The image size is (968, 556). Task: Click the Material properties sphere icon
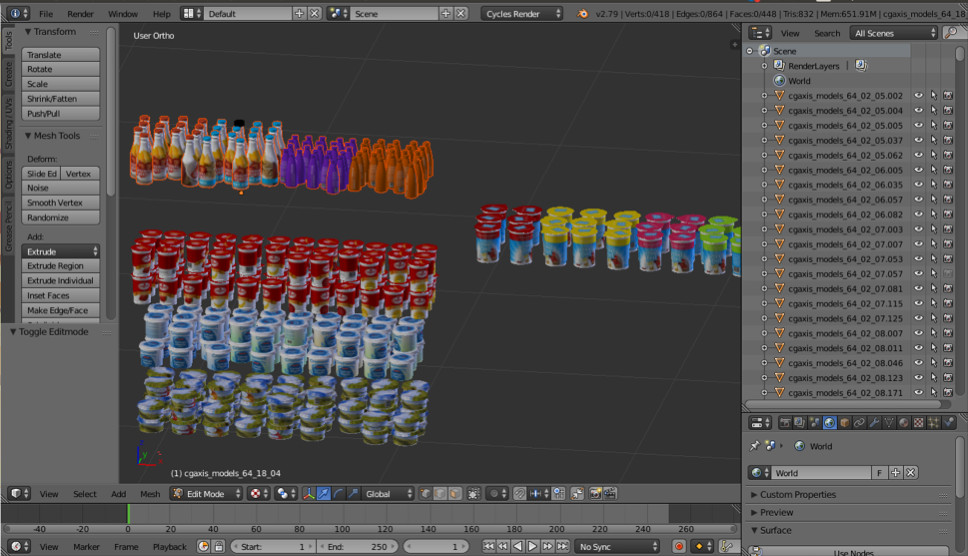coord(905,423)
